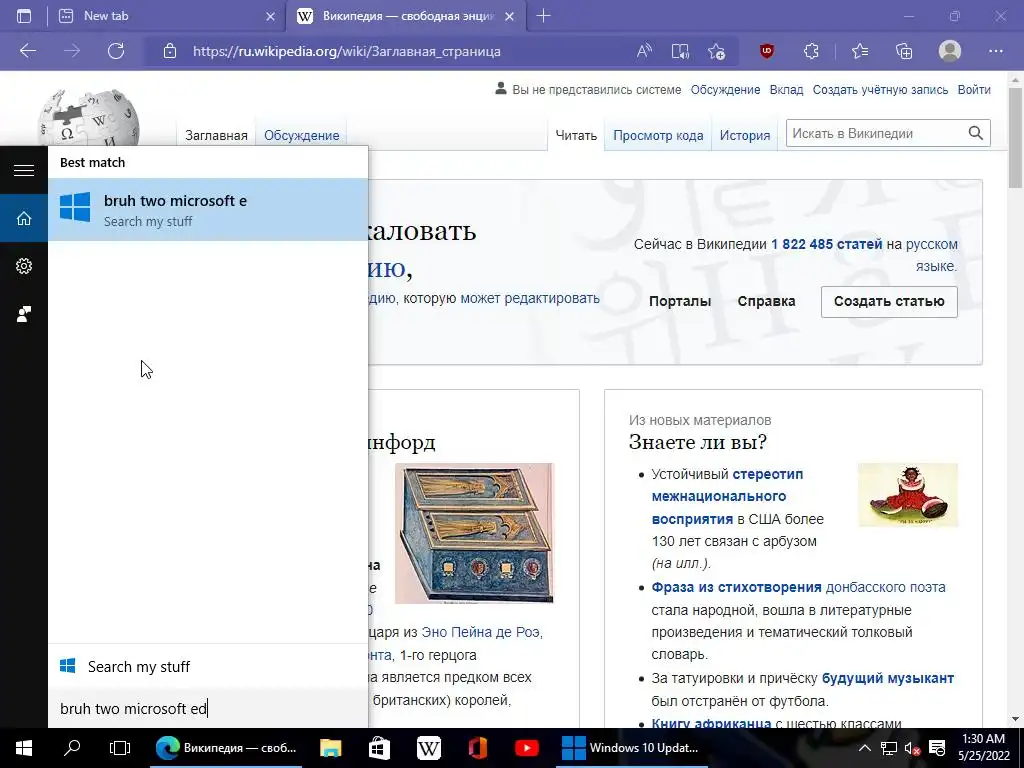The width and height of the screenshot is (1024, 768).
Task: Open Task View on the taskbar
Action: (120, 748)
